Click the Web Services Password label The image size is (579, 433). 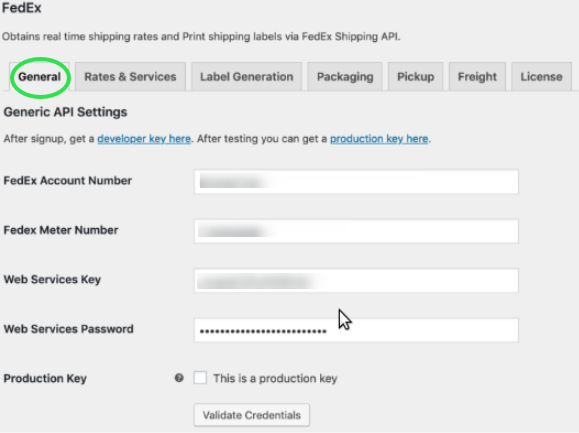(x=69, y=329)
